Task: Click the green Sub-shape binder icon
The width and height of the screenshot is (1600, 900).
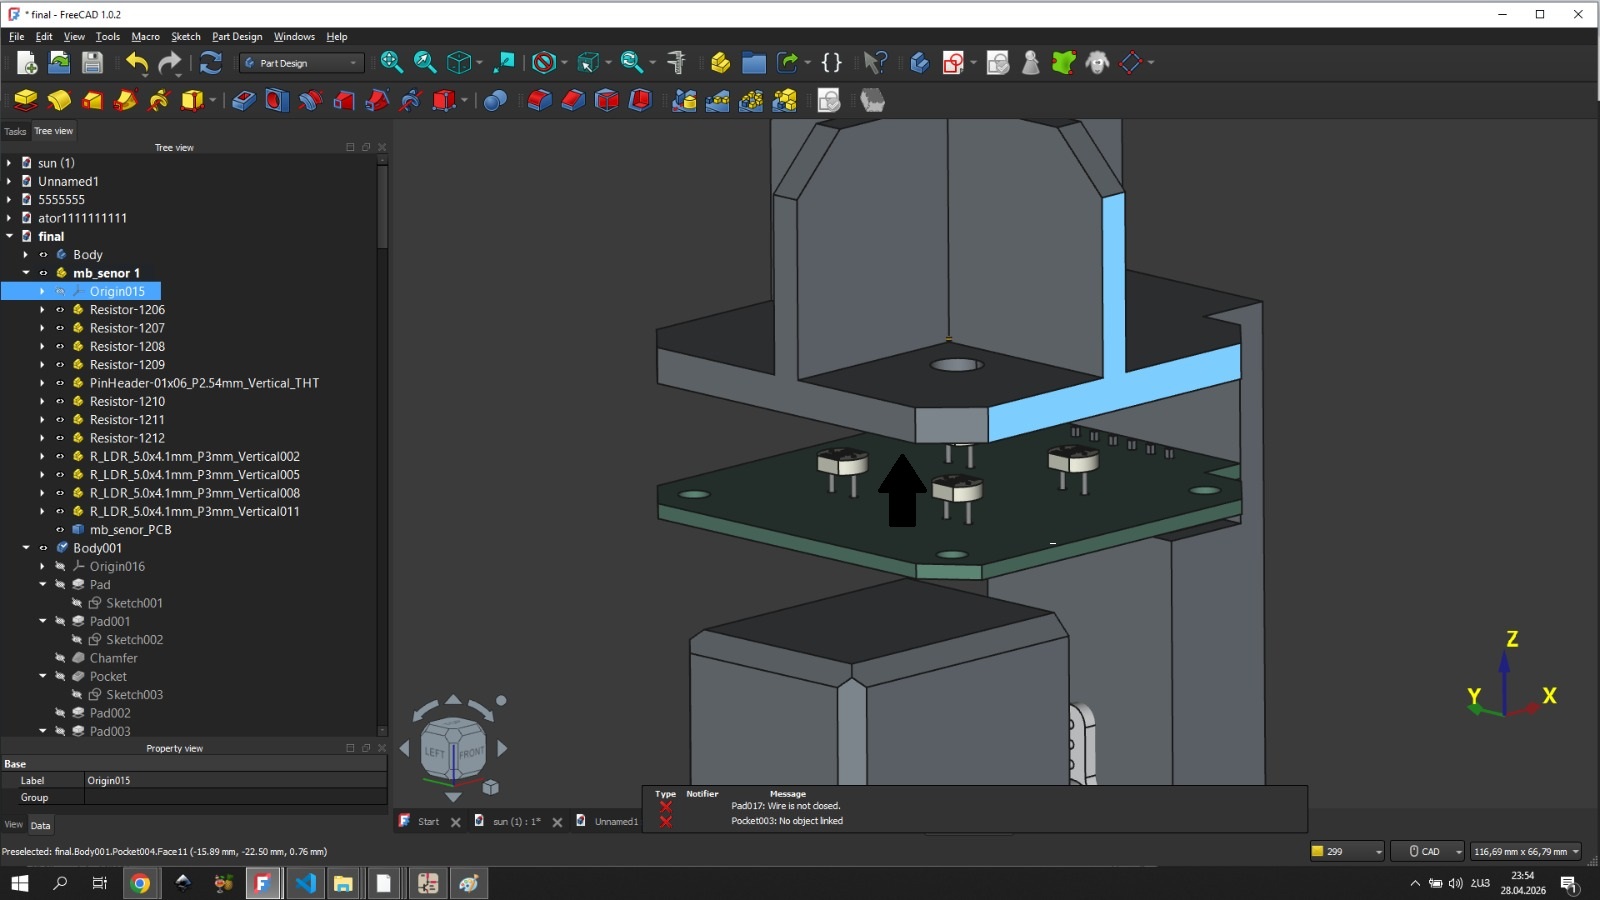Action: pos(1064,63)
